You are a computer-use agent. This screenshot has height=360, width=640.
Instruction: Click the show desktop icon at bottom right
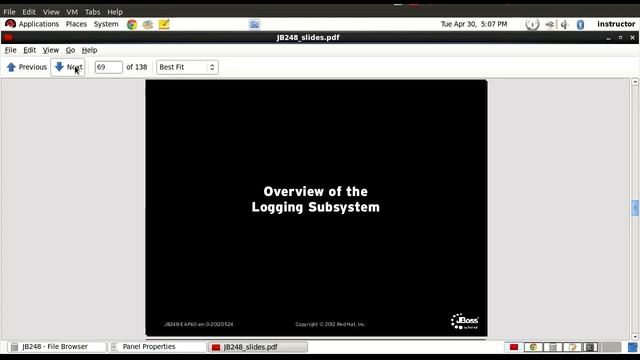(633, 347)
